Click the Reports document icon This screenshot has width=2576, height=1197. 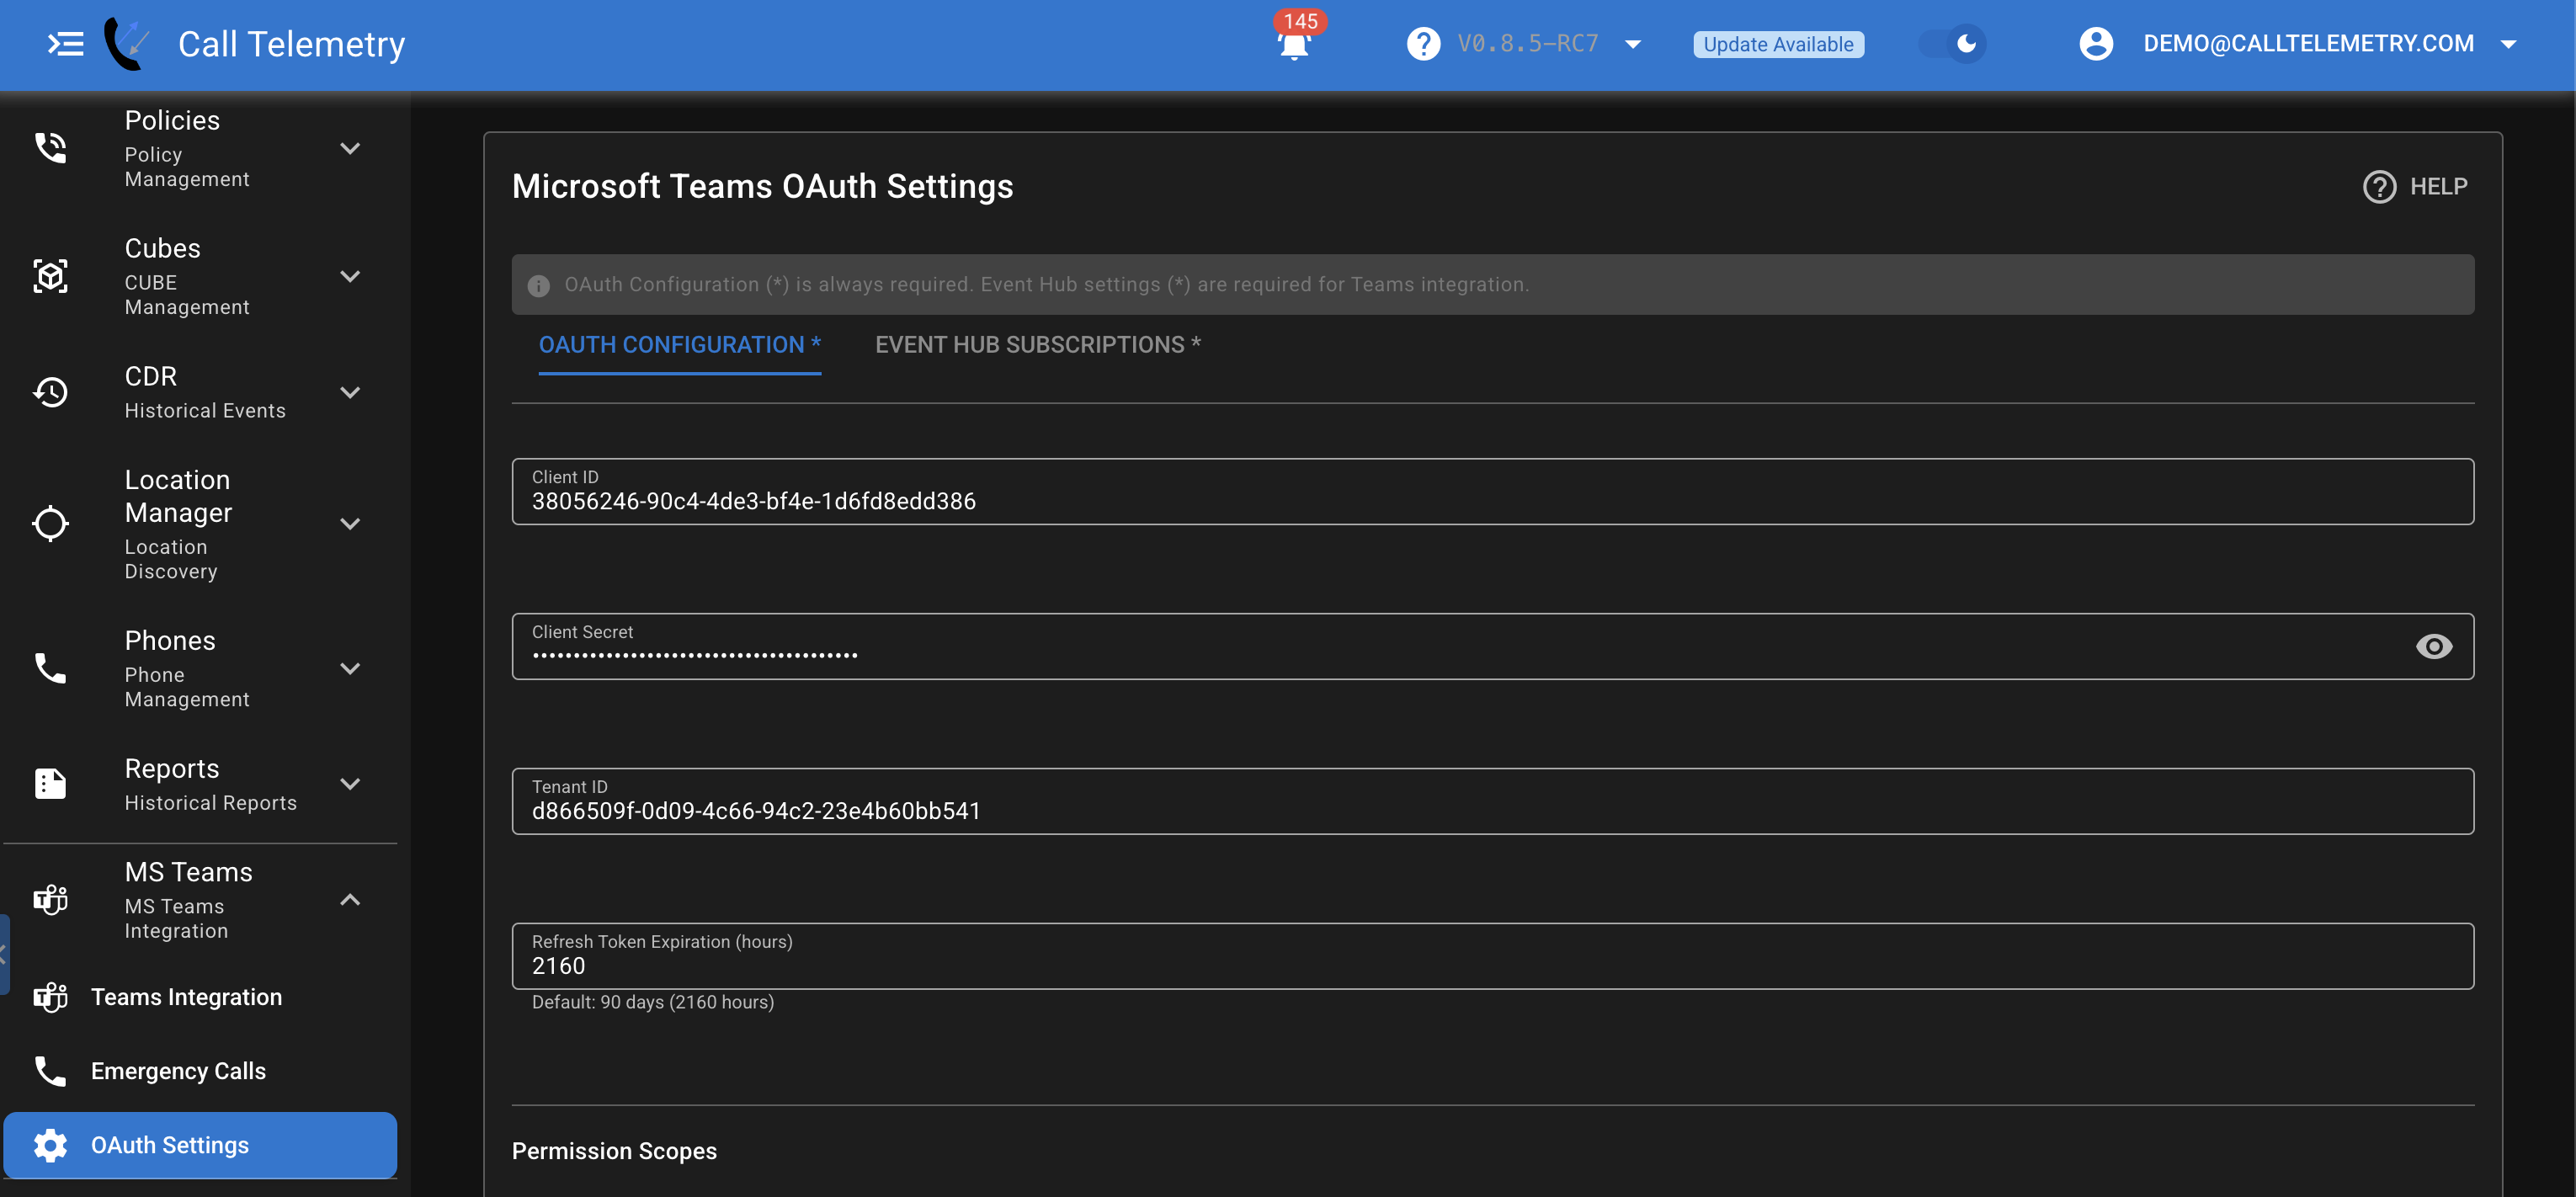[50, 784]
